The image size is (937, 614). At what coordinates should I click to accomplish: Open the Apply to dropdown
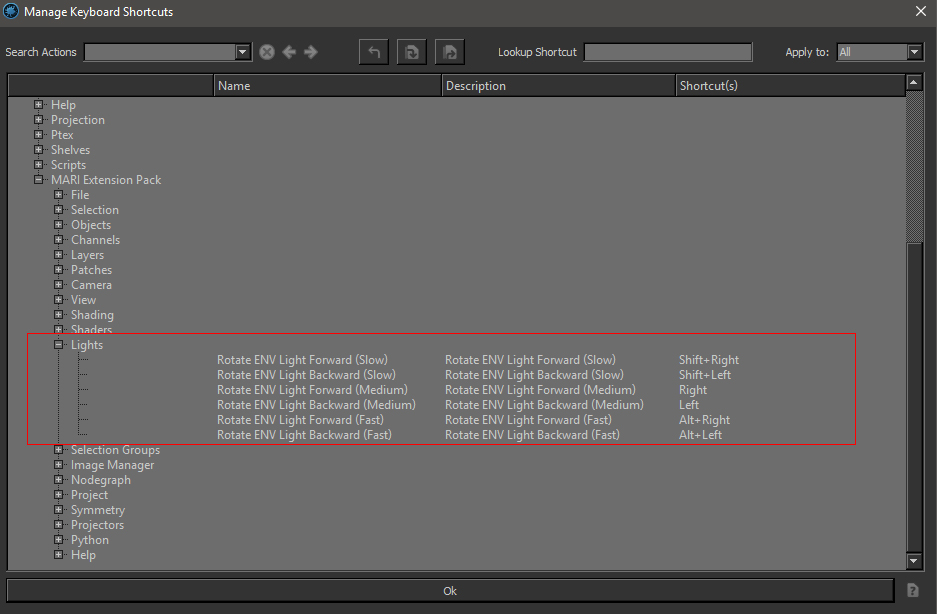pyautogui.click(x=914, y=52)
